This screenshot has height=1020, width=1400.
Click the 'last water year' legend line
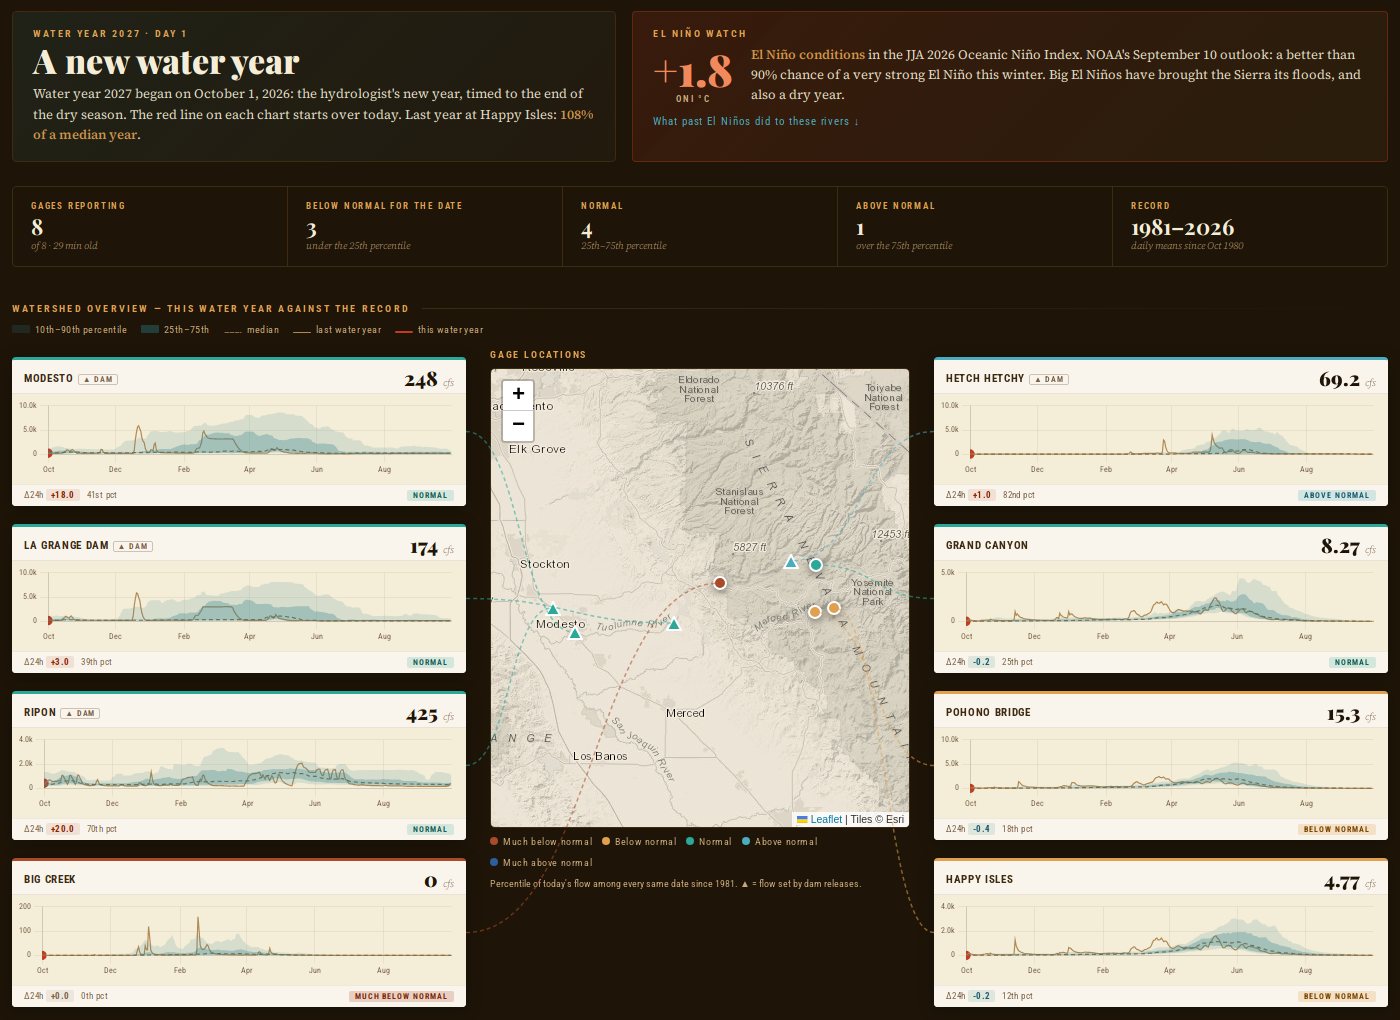[302, 331]
